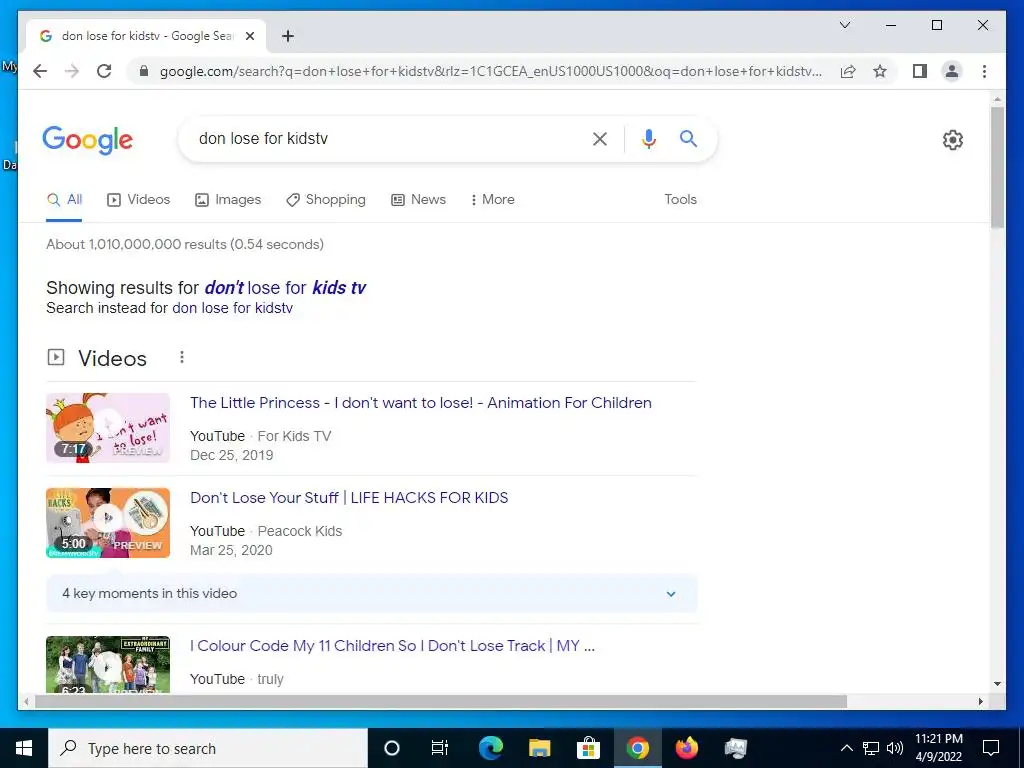The image size is (1024, 768).
Task: Open Task View on the taskbar
Action: (440, 748)
